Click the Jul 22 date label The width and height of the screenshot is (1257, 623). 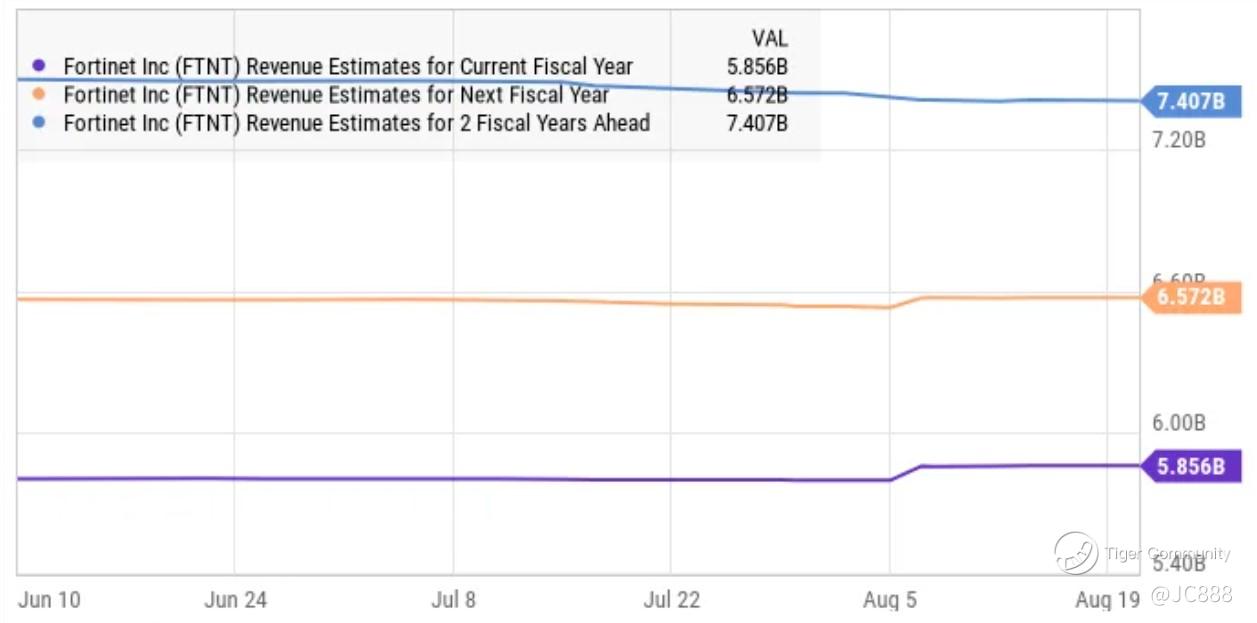tap(672, 600)
